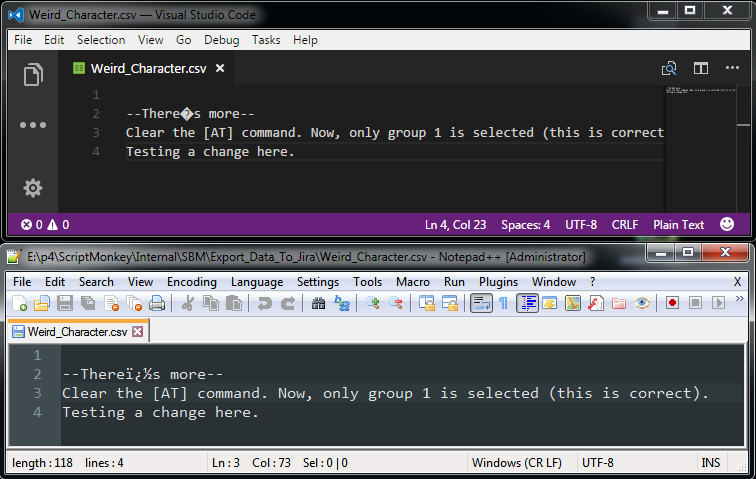Select the Weird_Character.csv tab in VS Code
This screenshot has width=756, height=479.
(x=148, y=68)
